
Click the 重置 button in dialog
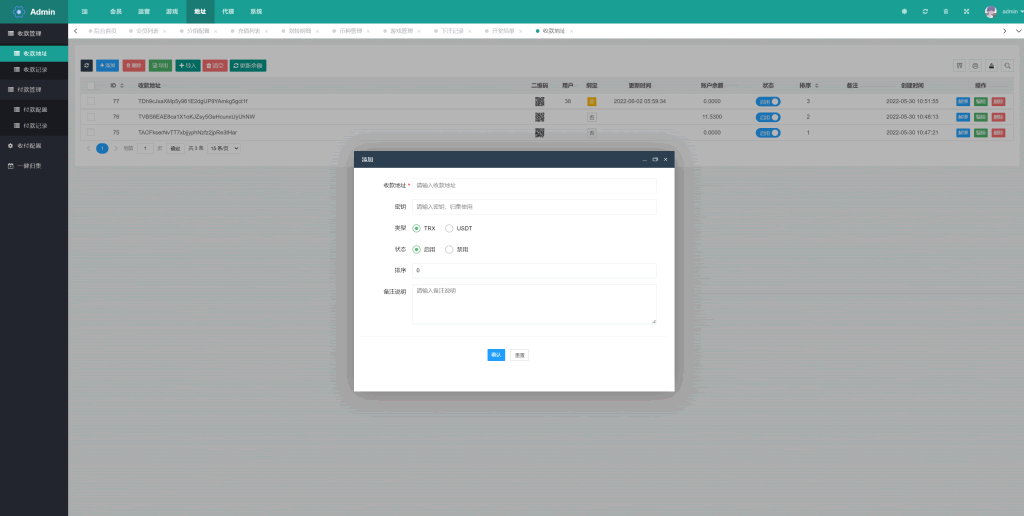pos(520,355)
